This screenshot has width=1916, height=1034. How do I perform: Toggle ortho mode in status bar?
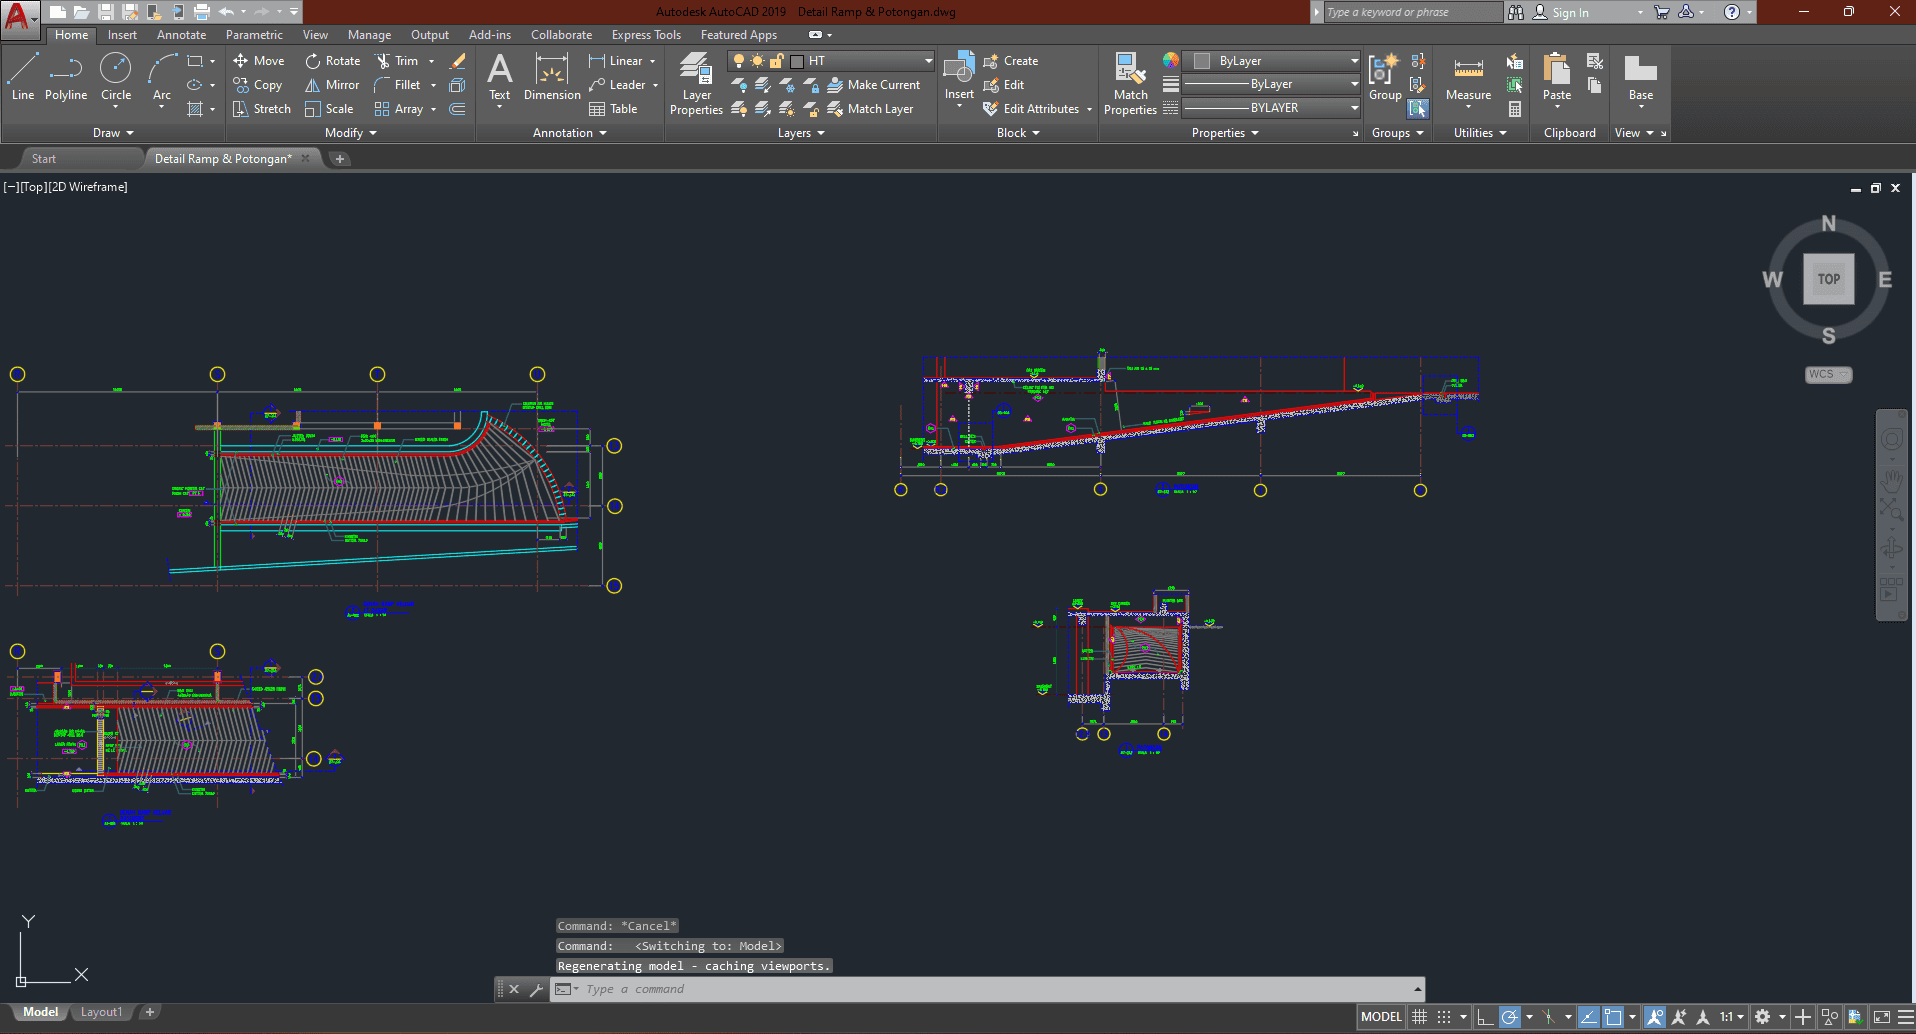1485,1017
